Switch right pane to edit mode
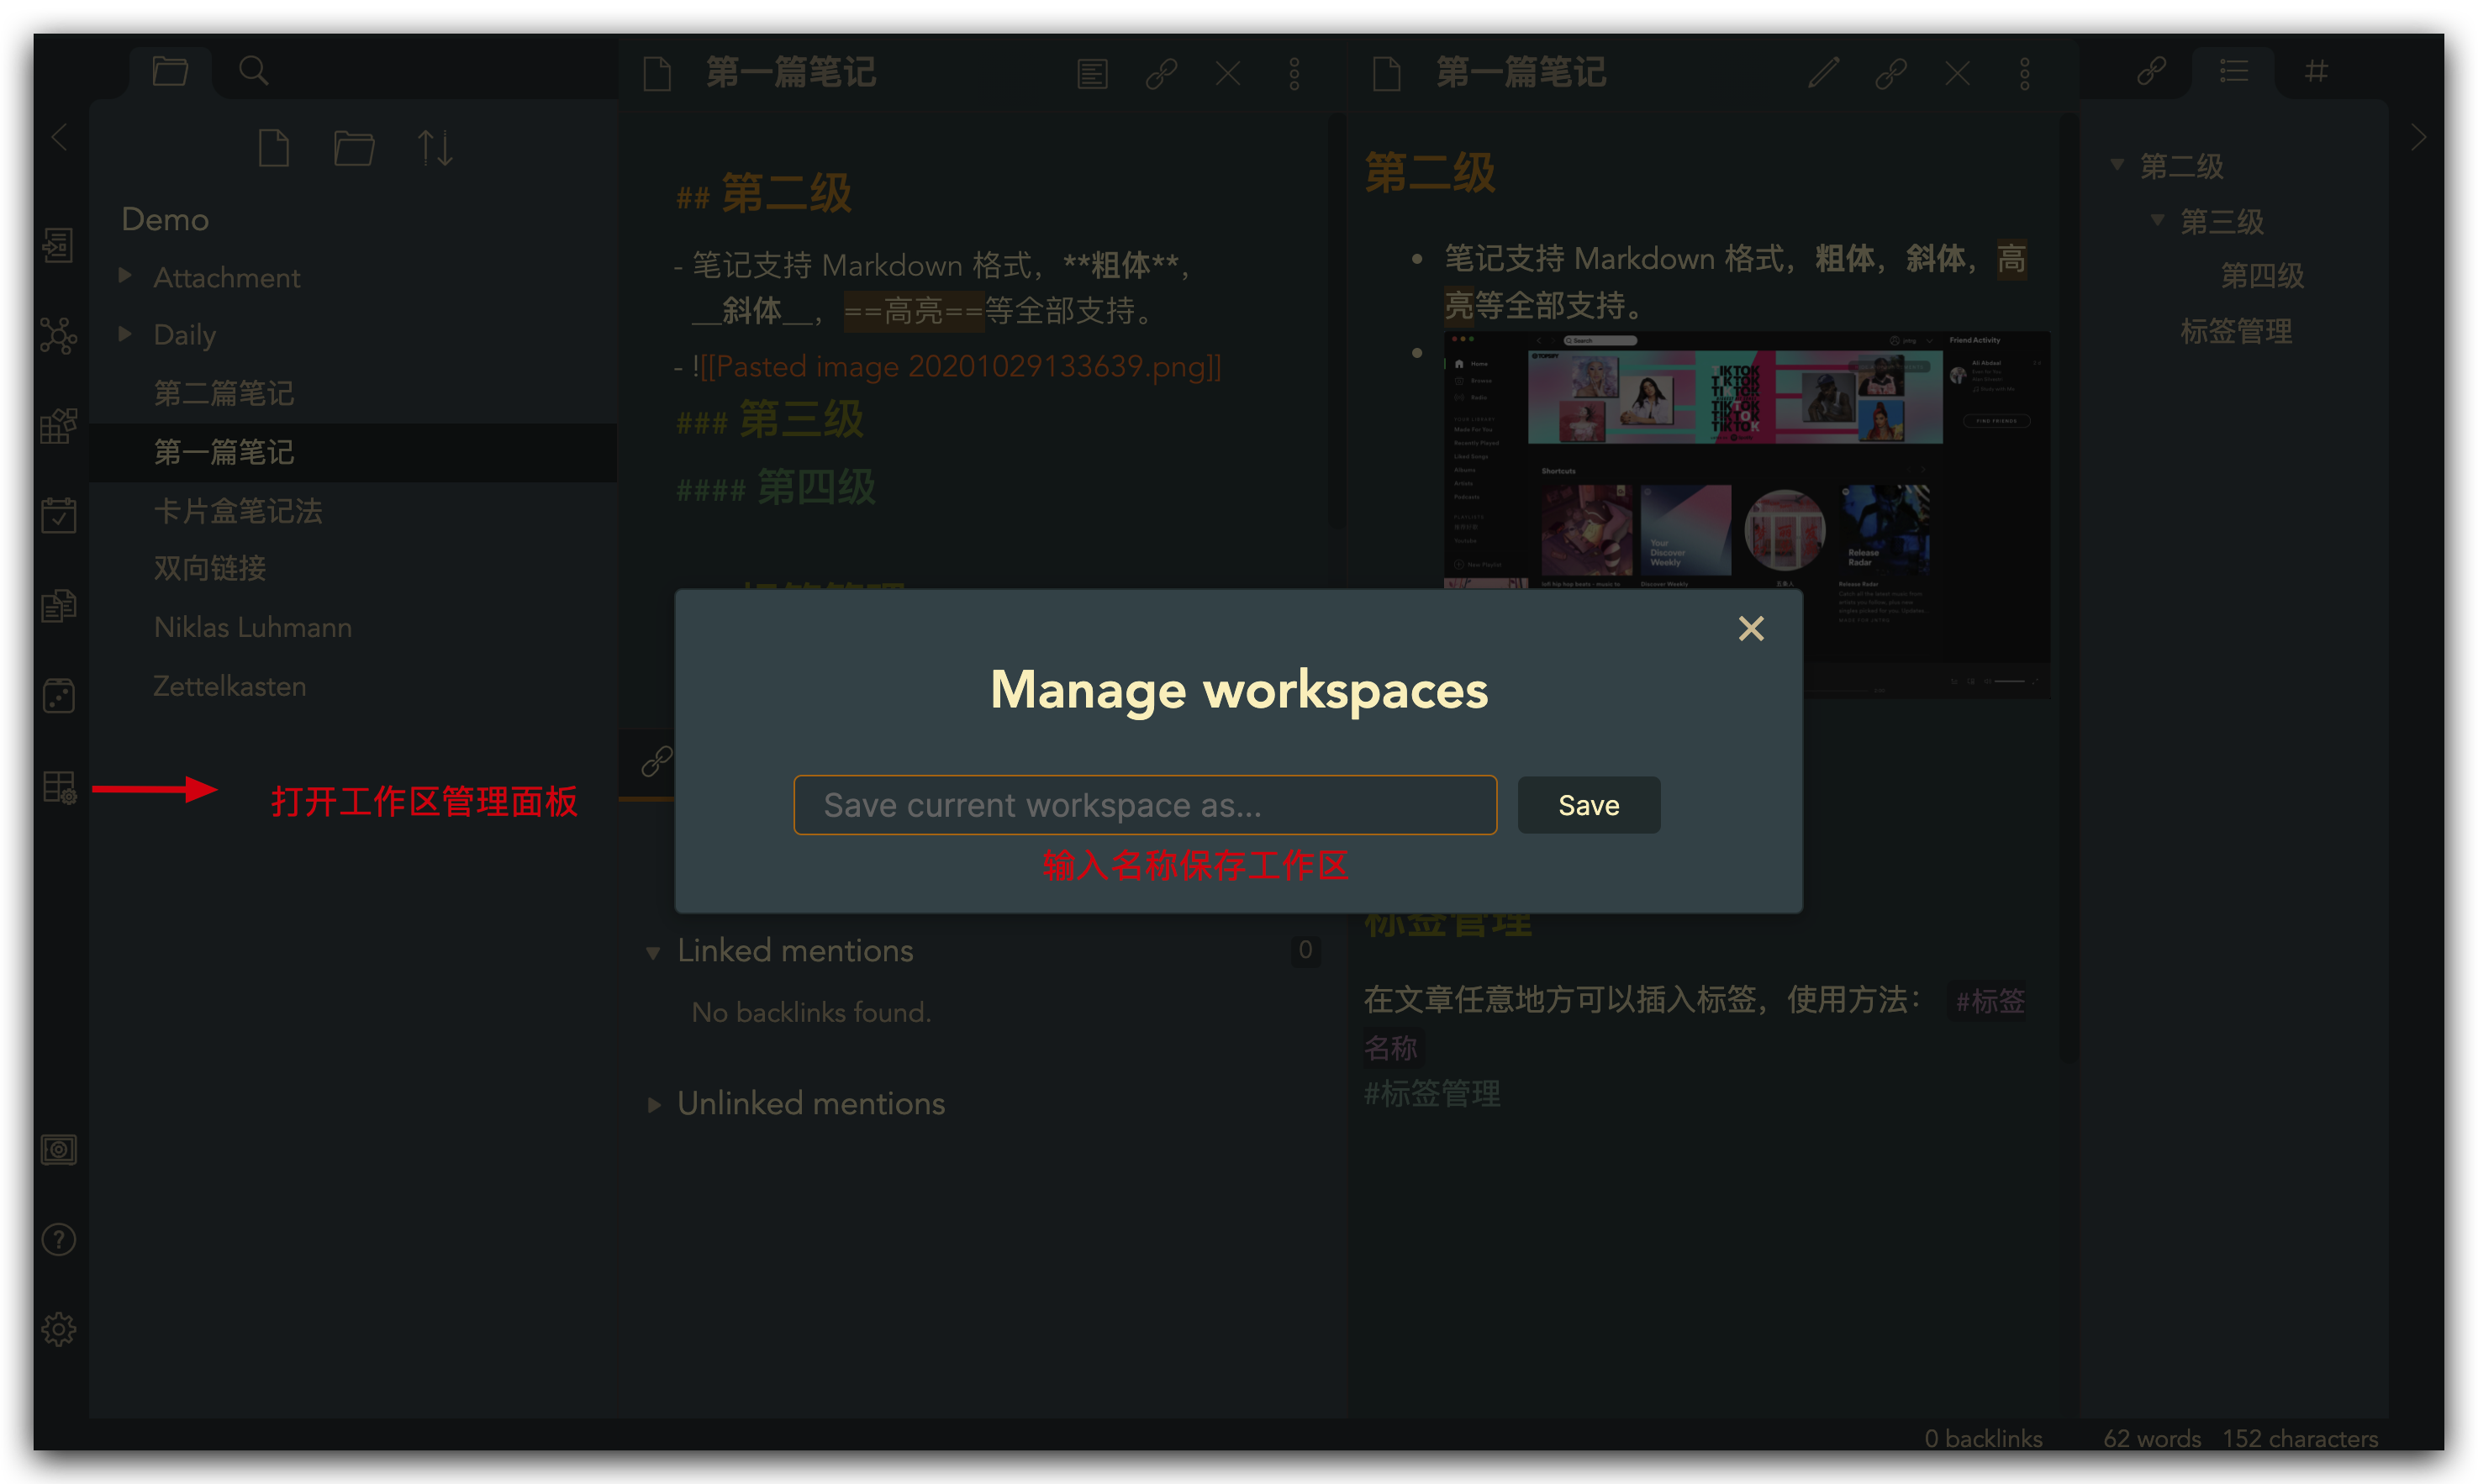 (1824, 73)
